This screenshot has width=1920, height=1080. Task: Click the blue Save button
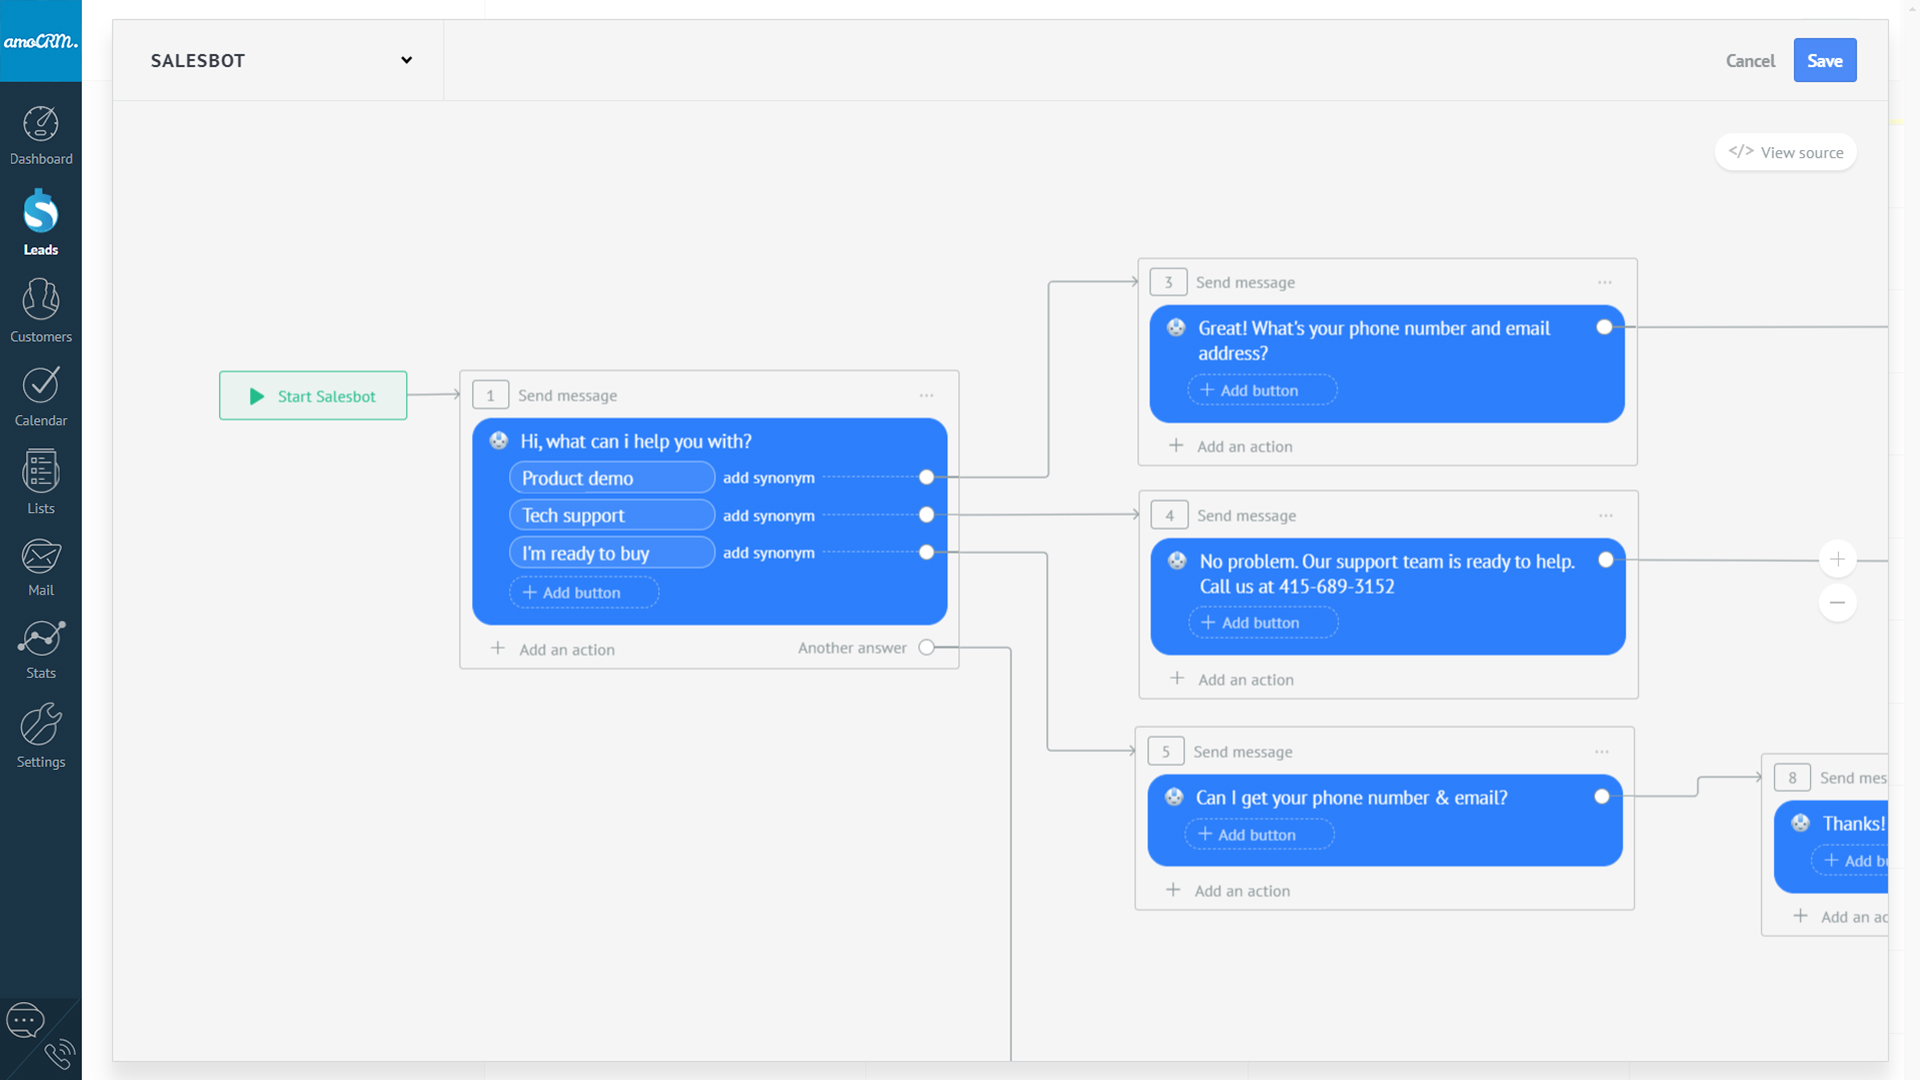(1824, 60)
